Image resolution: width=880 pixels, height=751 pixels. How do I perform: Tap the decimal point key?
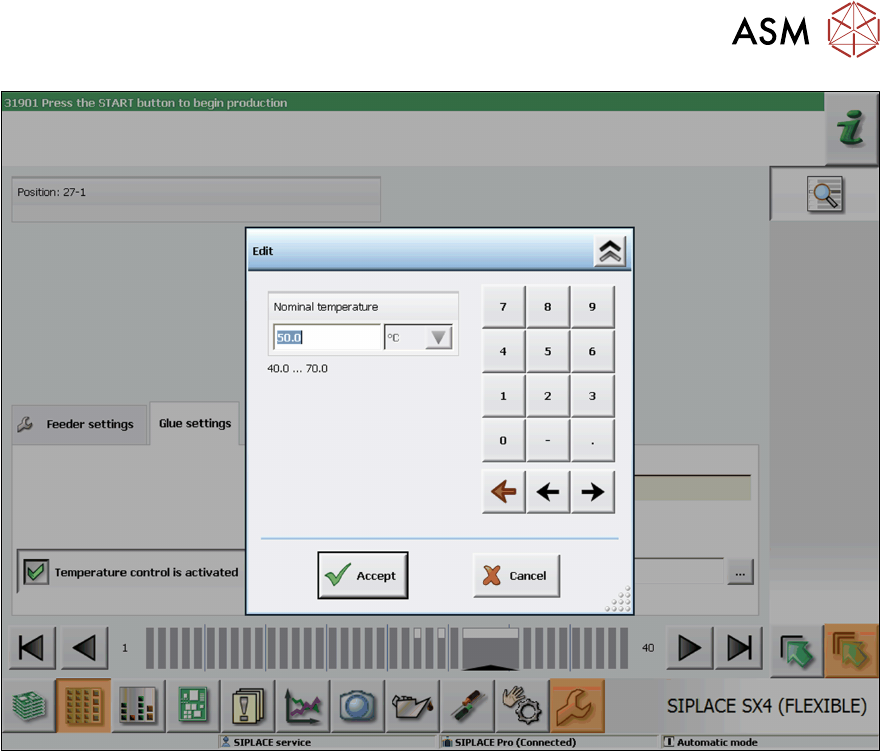click(592, 441)
